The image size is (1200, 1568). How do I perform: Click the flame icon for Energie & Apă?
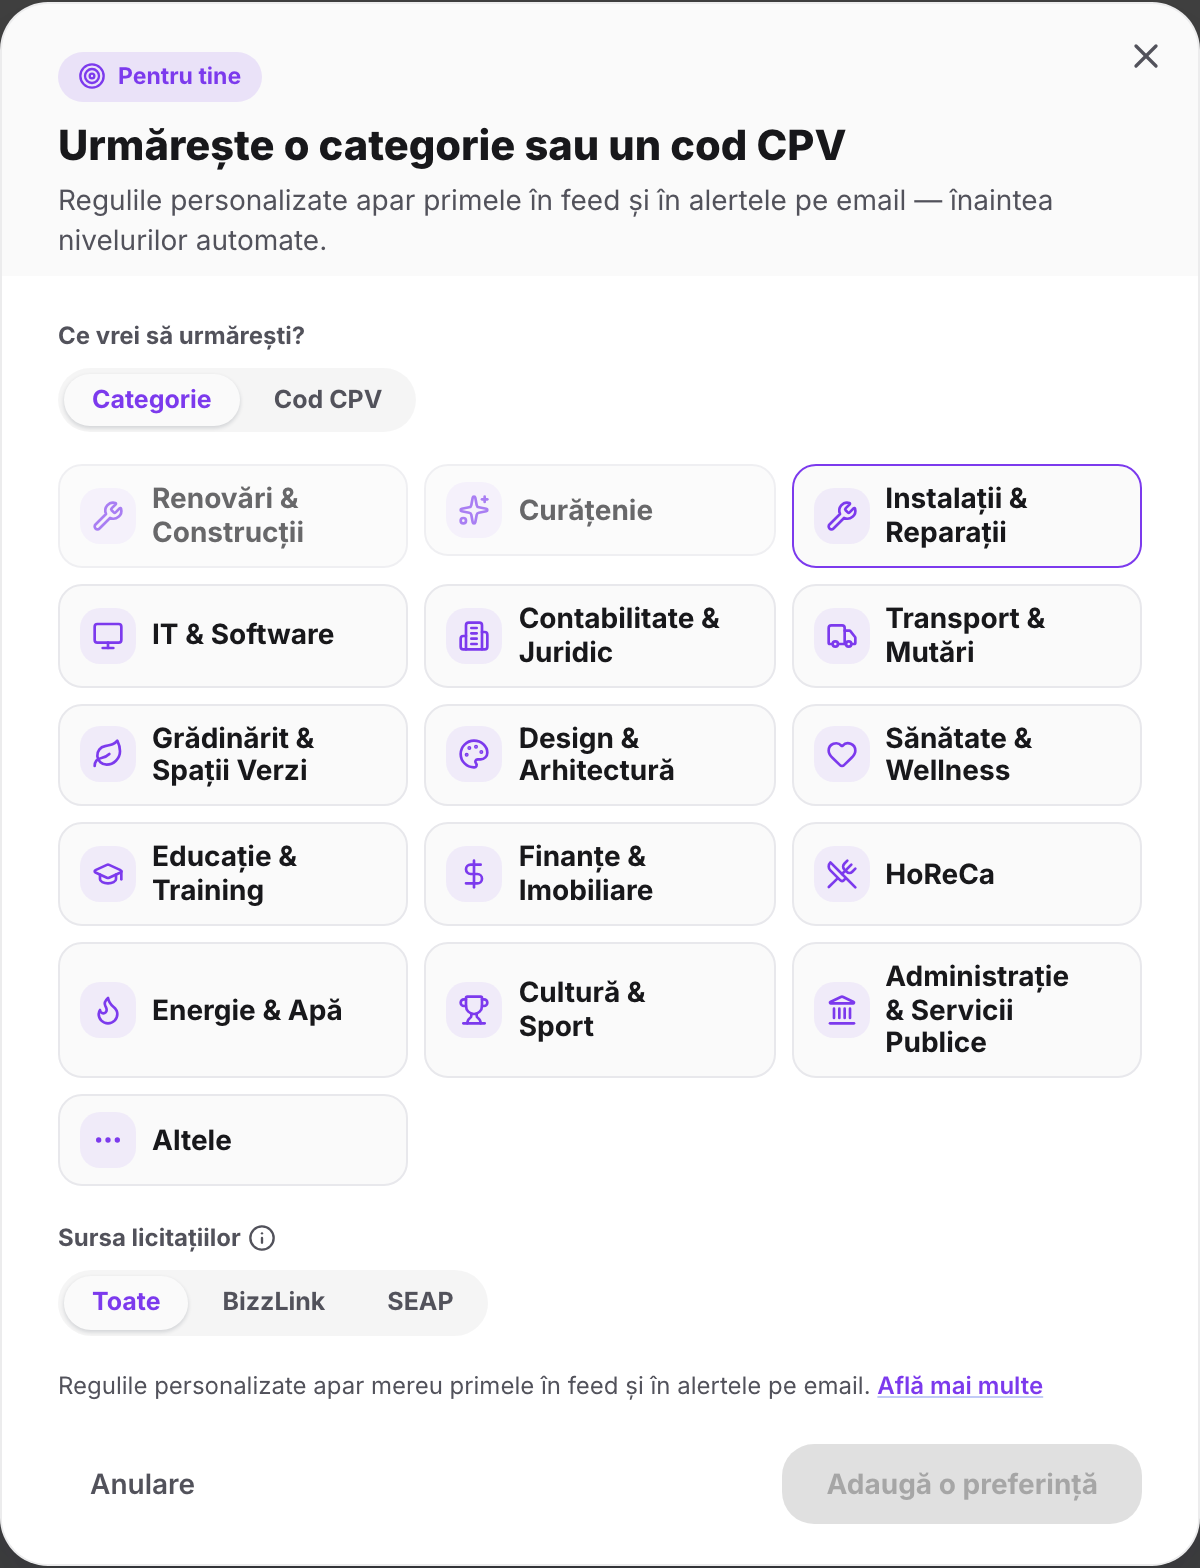[108, 1010]
